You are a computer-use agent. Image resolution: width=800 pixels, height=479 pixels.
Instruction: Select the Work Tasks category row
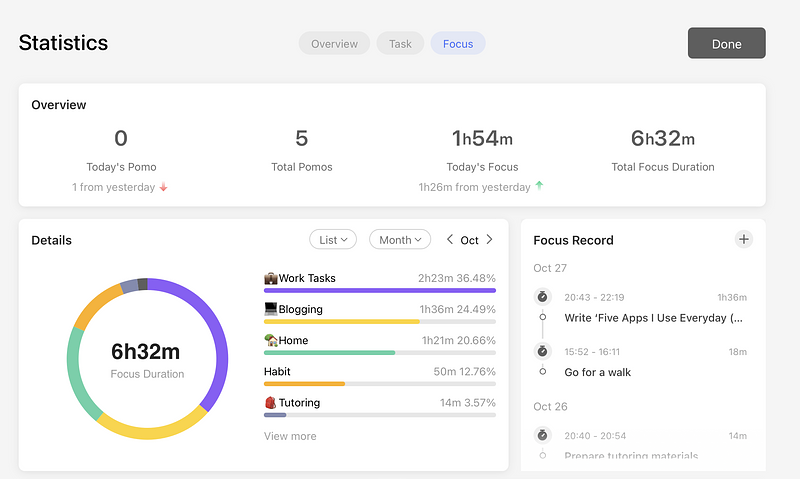click(380, 282)
